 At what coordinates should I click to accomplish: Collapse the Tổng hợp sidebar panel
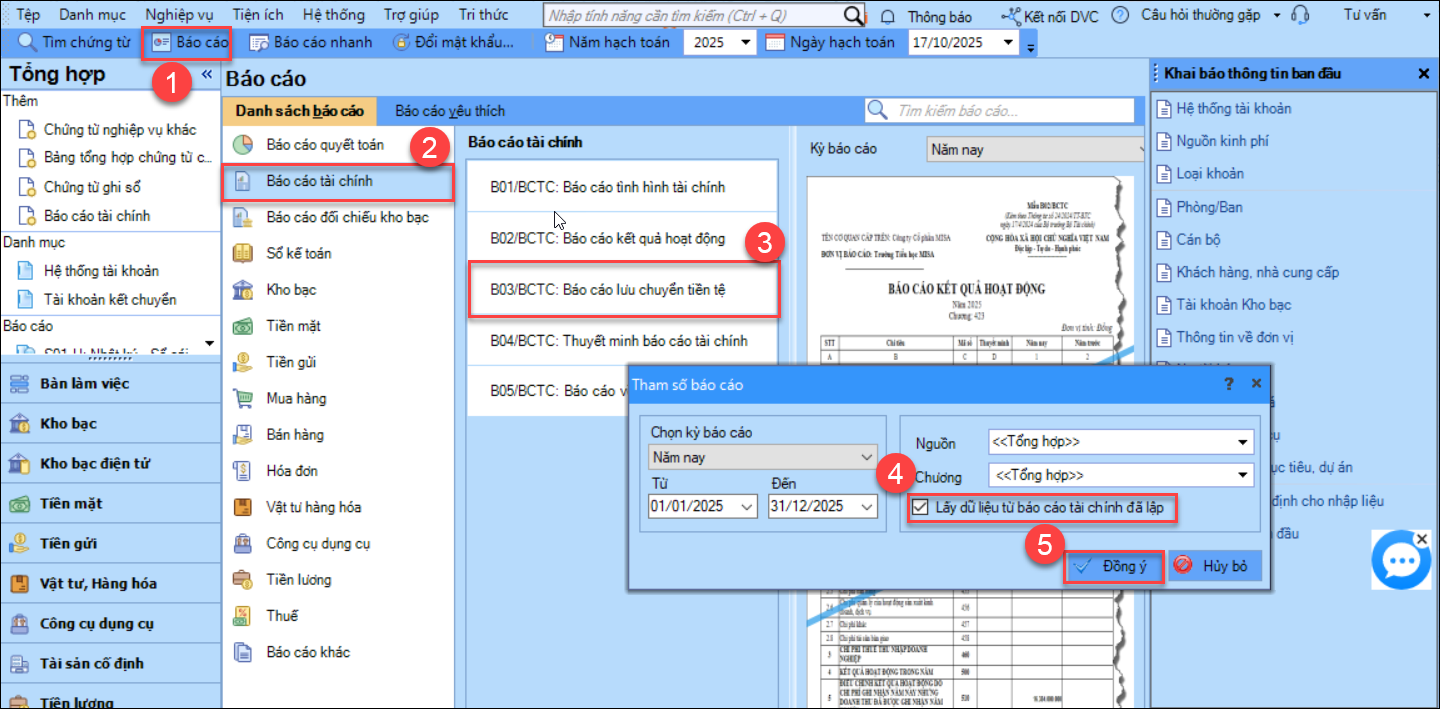pyautogui.click(x=207, y=75)
